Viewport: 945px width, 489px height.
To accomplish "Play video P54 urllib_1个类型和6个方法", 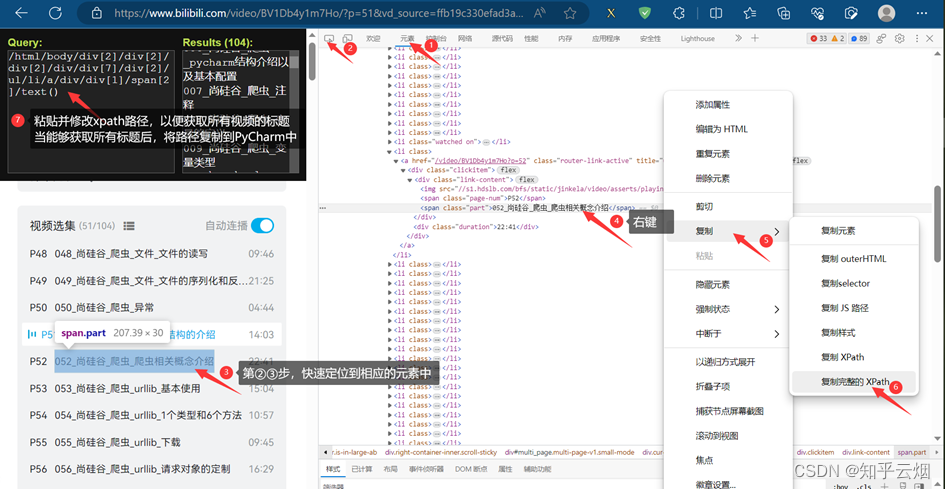I will (x=152, y=415).
